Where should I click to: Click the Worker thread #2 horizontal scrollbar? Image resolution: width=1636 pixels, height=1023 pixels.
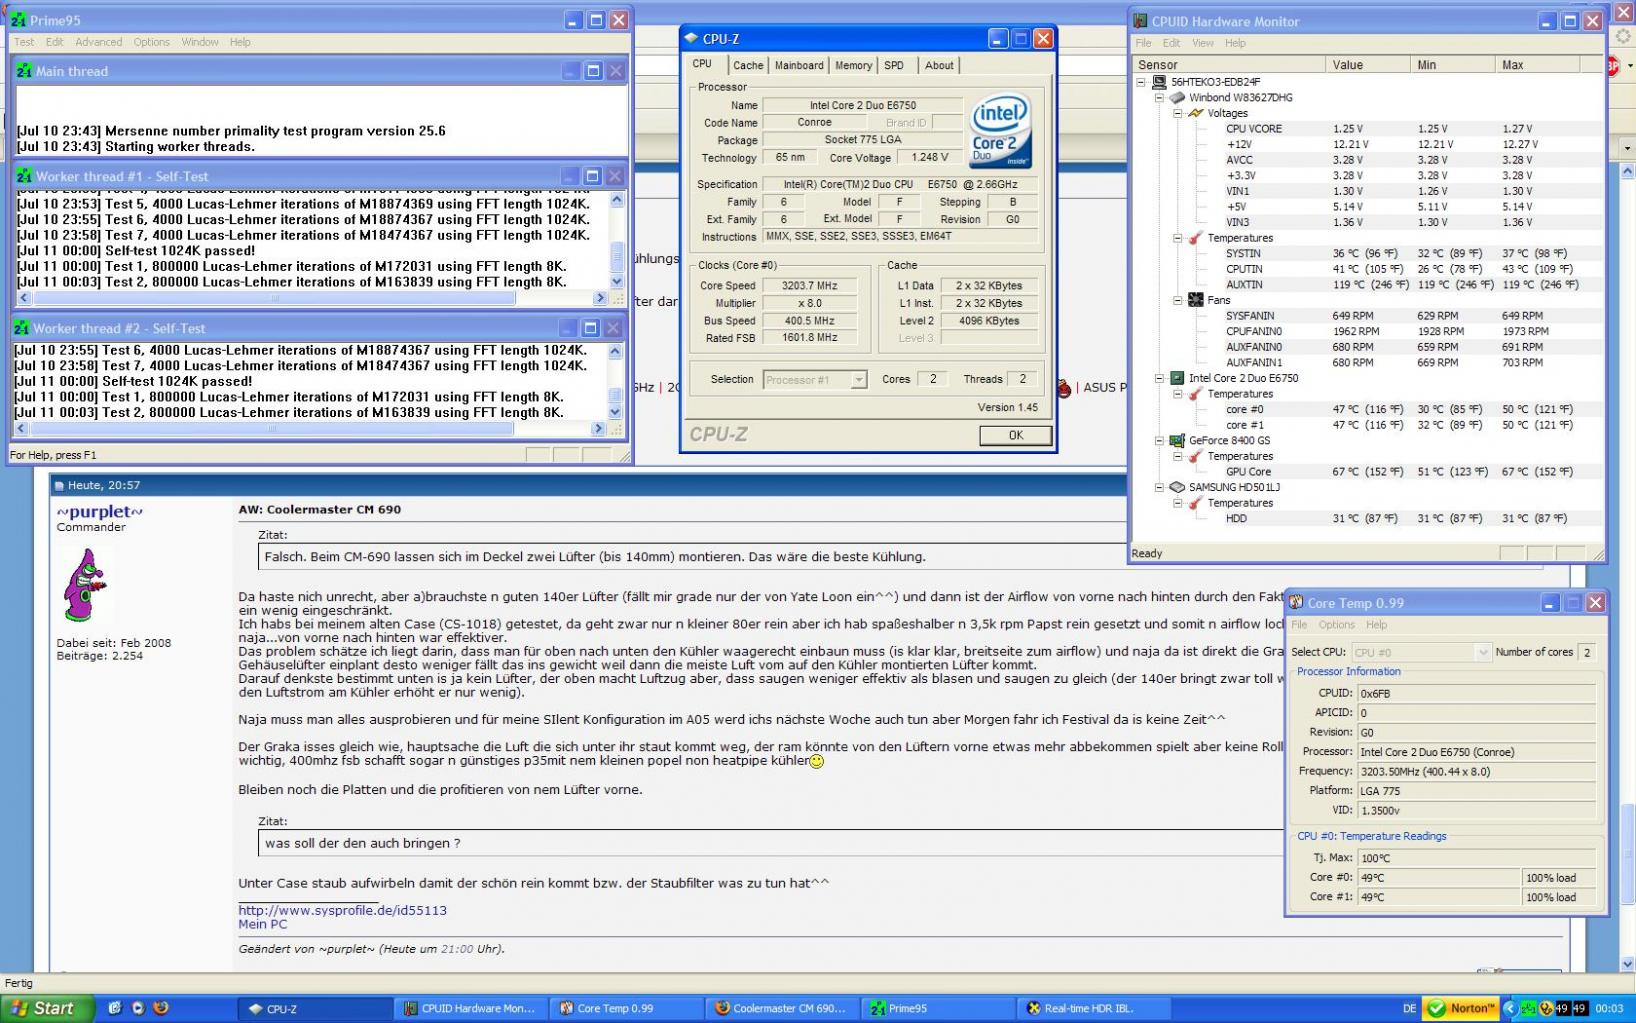(x=310, y=429)
